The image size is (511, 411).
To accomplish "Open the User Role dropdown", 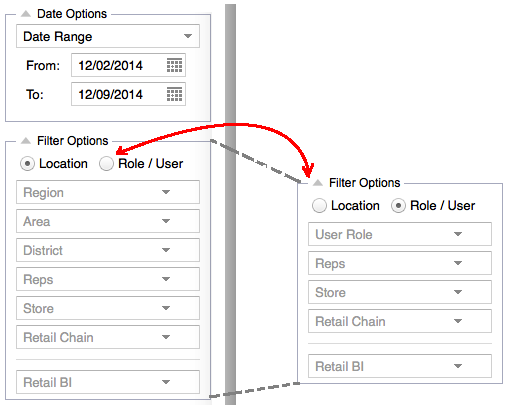I will tap(400, 234).
